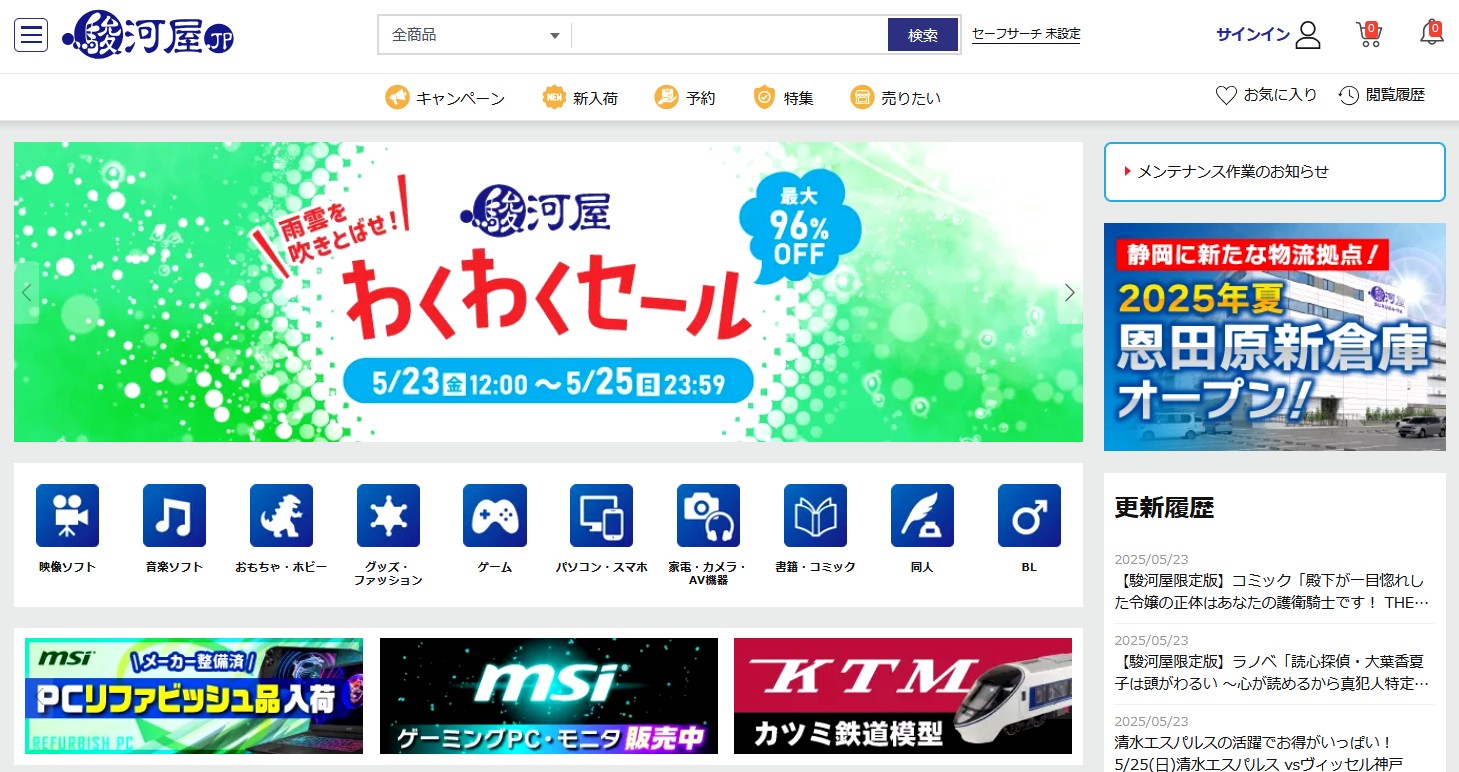Open the わくわくセール banner
Screen dimensions: 1459x772
pyautogui.click(x=548, y=292)
